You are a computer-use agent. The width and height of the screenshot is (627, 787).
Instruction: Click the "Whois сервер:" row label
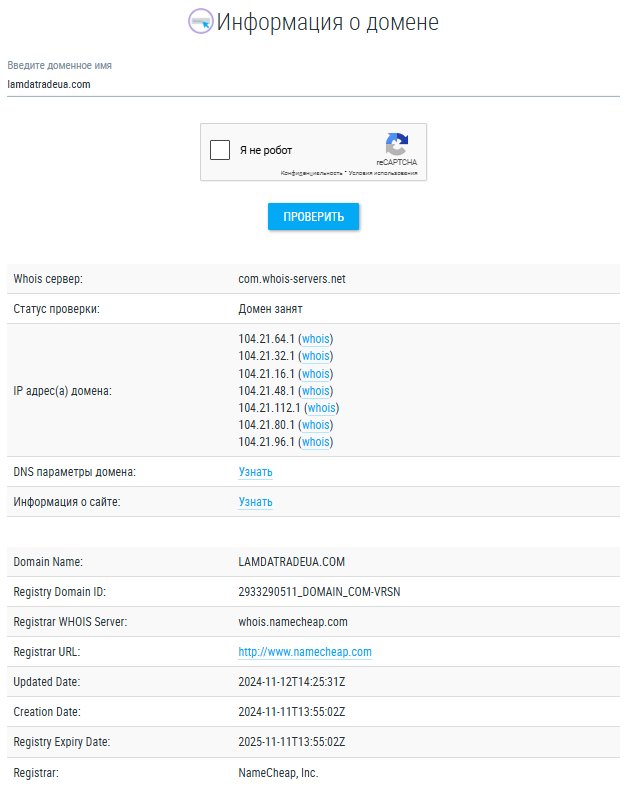point(48,279)
